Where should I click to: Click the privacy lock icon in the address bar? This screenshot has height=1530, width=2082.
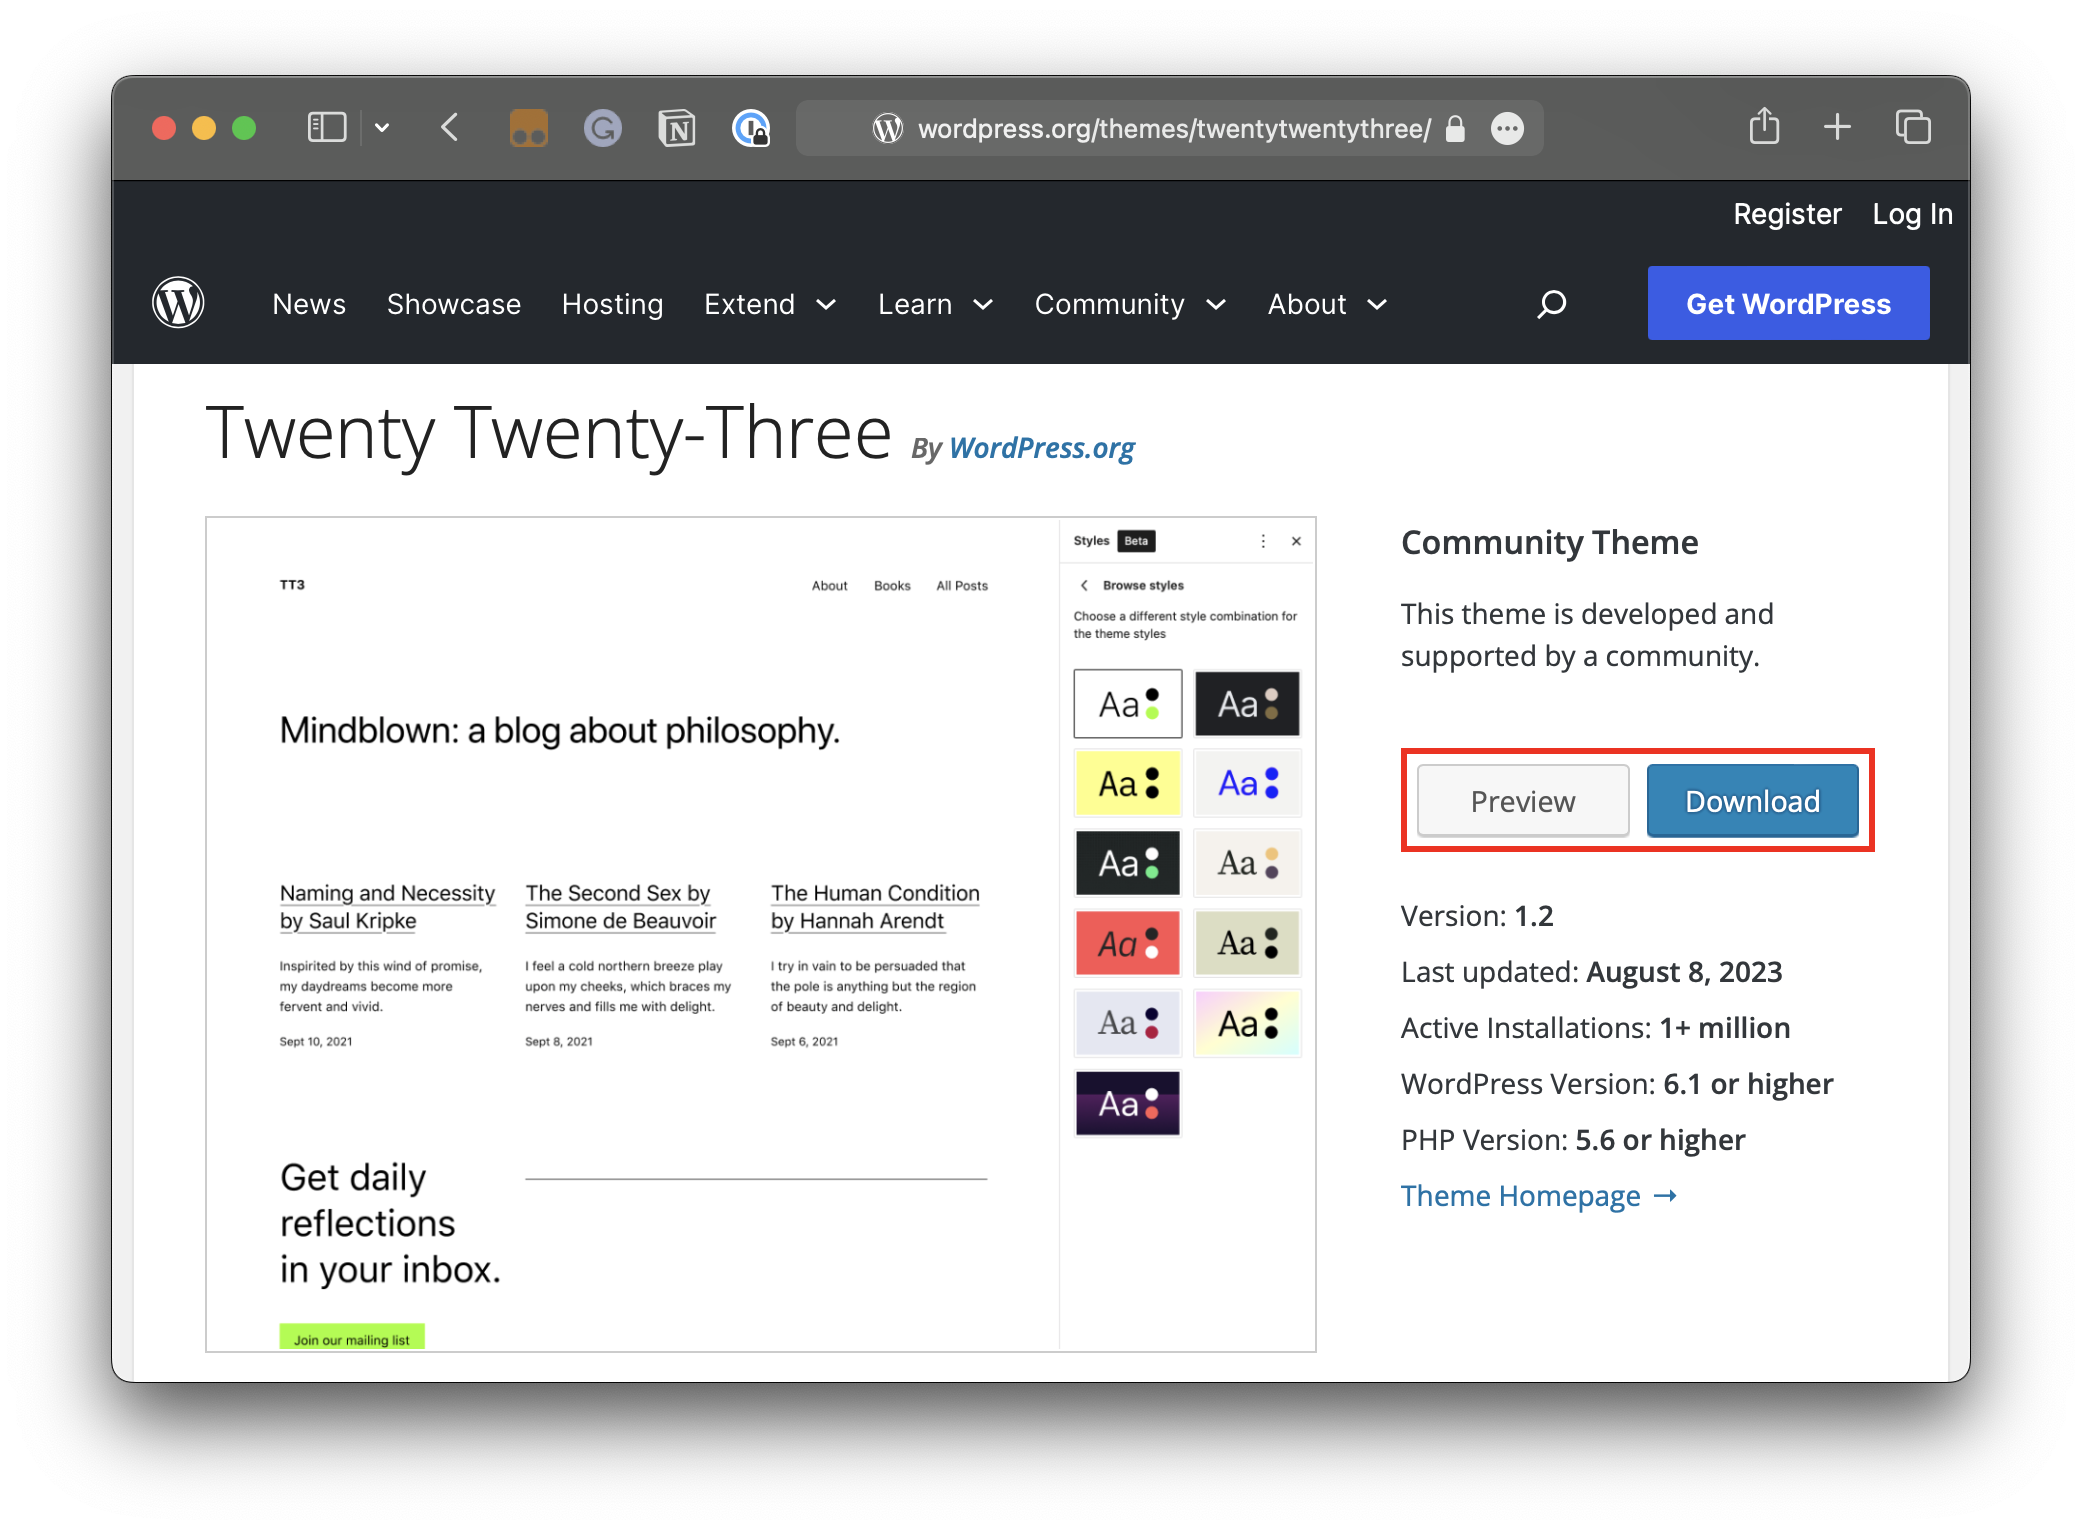coord(1456,129)
